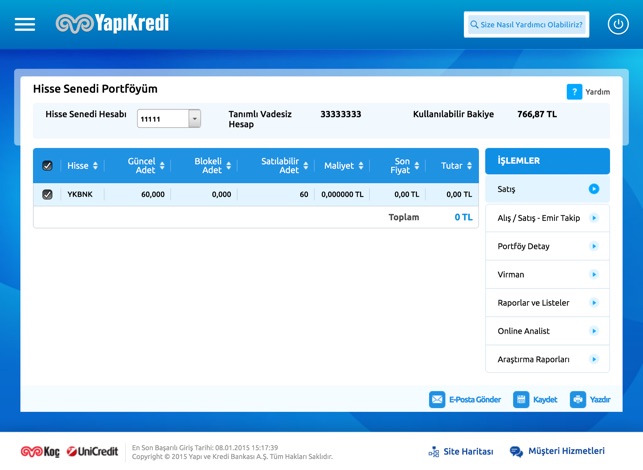This screenshot has width=643, height=470.
Task: Open the Hisse Senedi Hesabı dropdown
Action: [x=194, y=119]
